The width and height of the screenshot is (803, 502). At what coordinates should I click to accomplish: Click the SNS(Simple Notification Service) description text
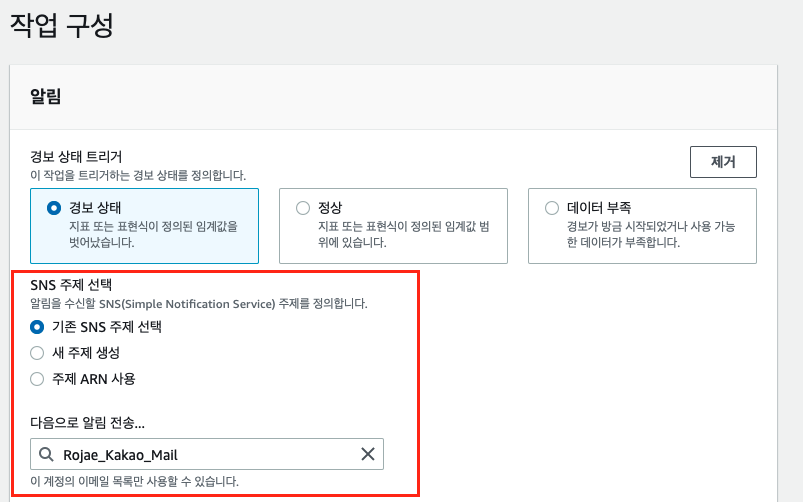click(x=199, y=304)
